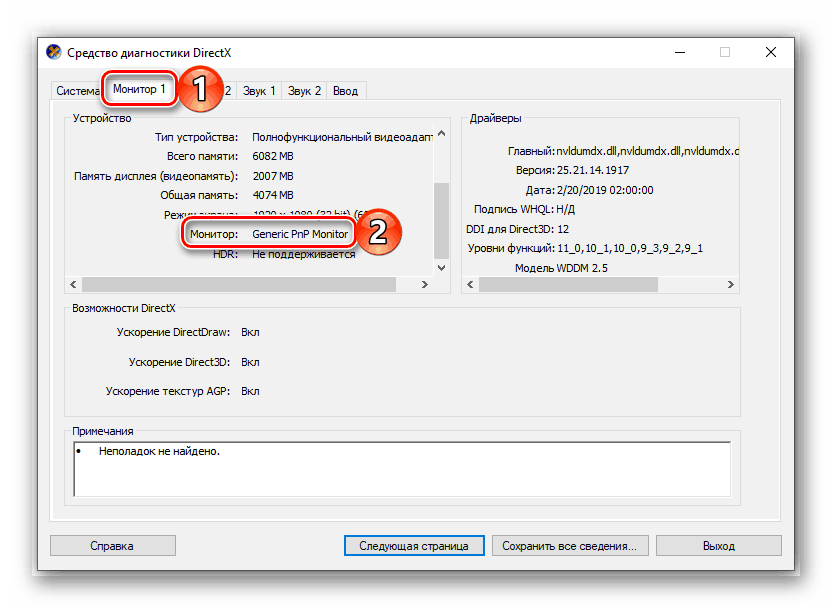Switch to the Звук 1 tab
This screenshot has width=832, height=608.
[x=259, y=91]
